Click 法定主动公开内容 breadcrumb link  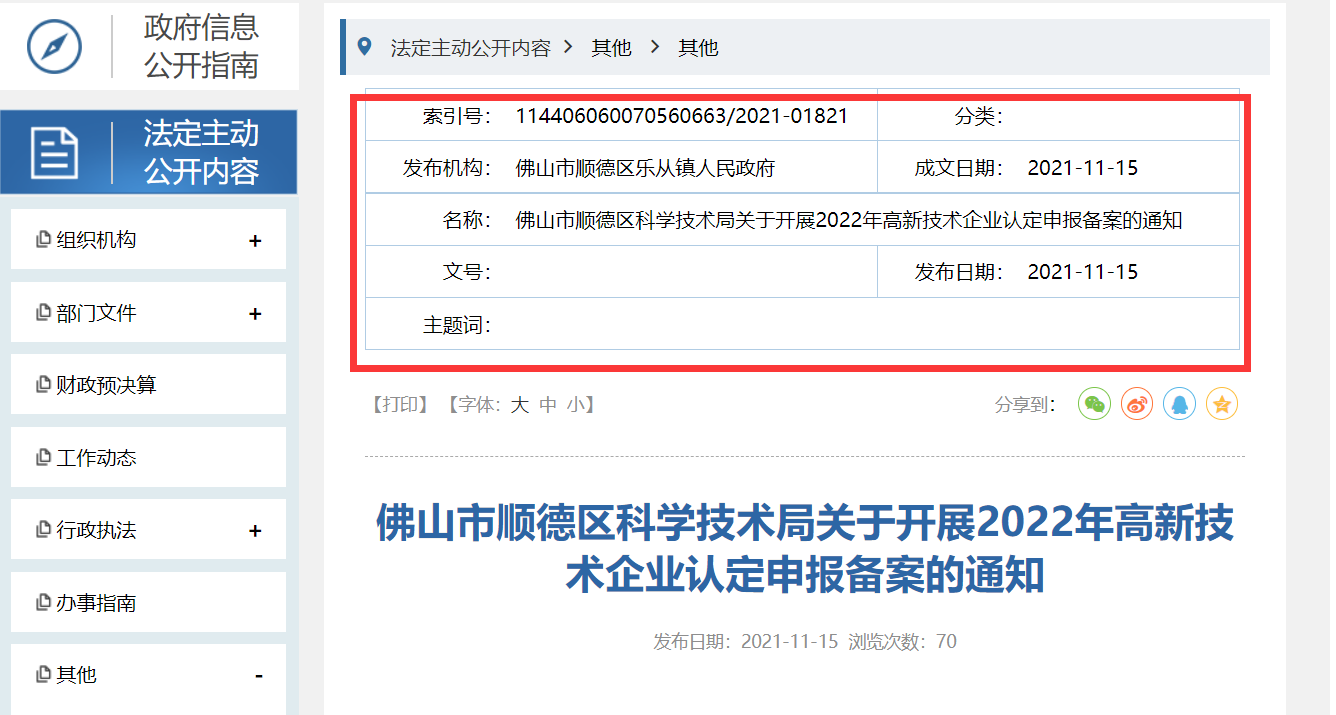pyautogui.click(x=470, y=47)
